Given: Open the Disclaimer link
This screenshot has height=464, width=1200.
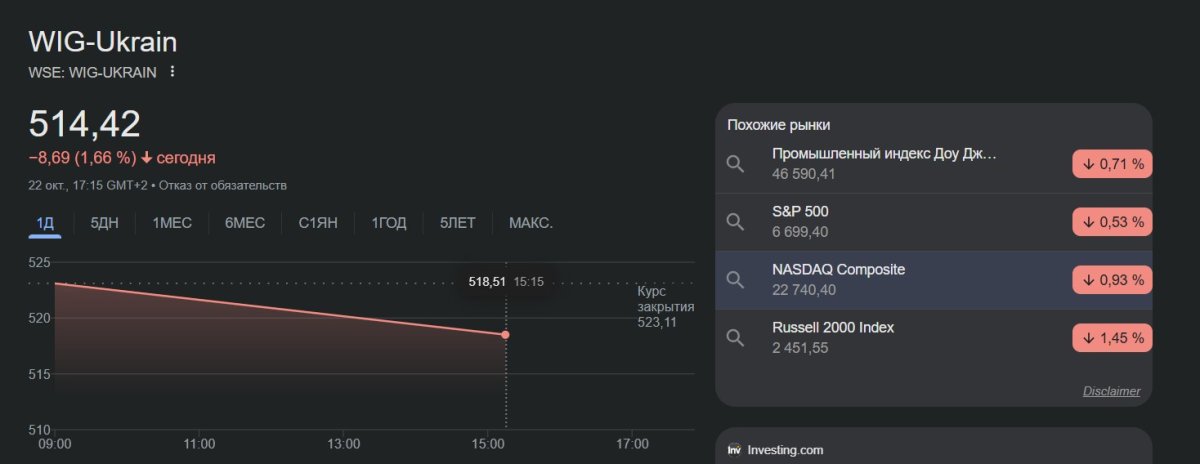Looking at the screenshot, I should click(1111, 391).
